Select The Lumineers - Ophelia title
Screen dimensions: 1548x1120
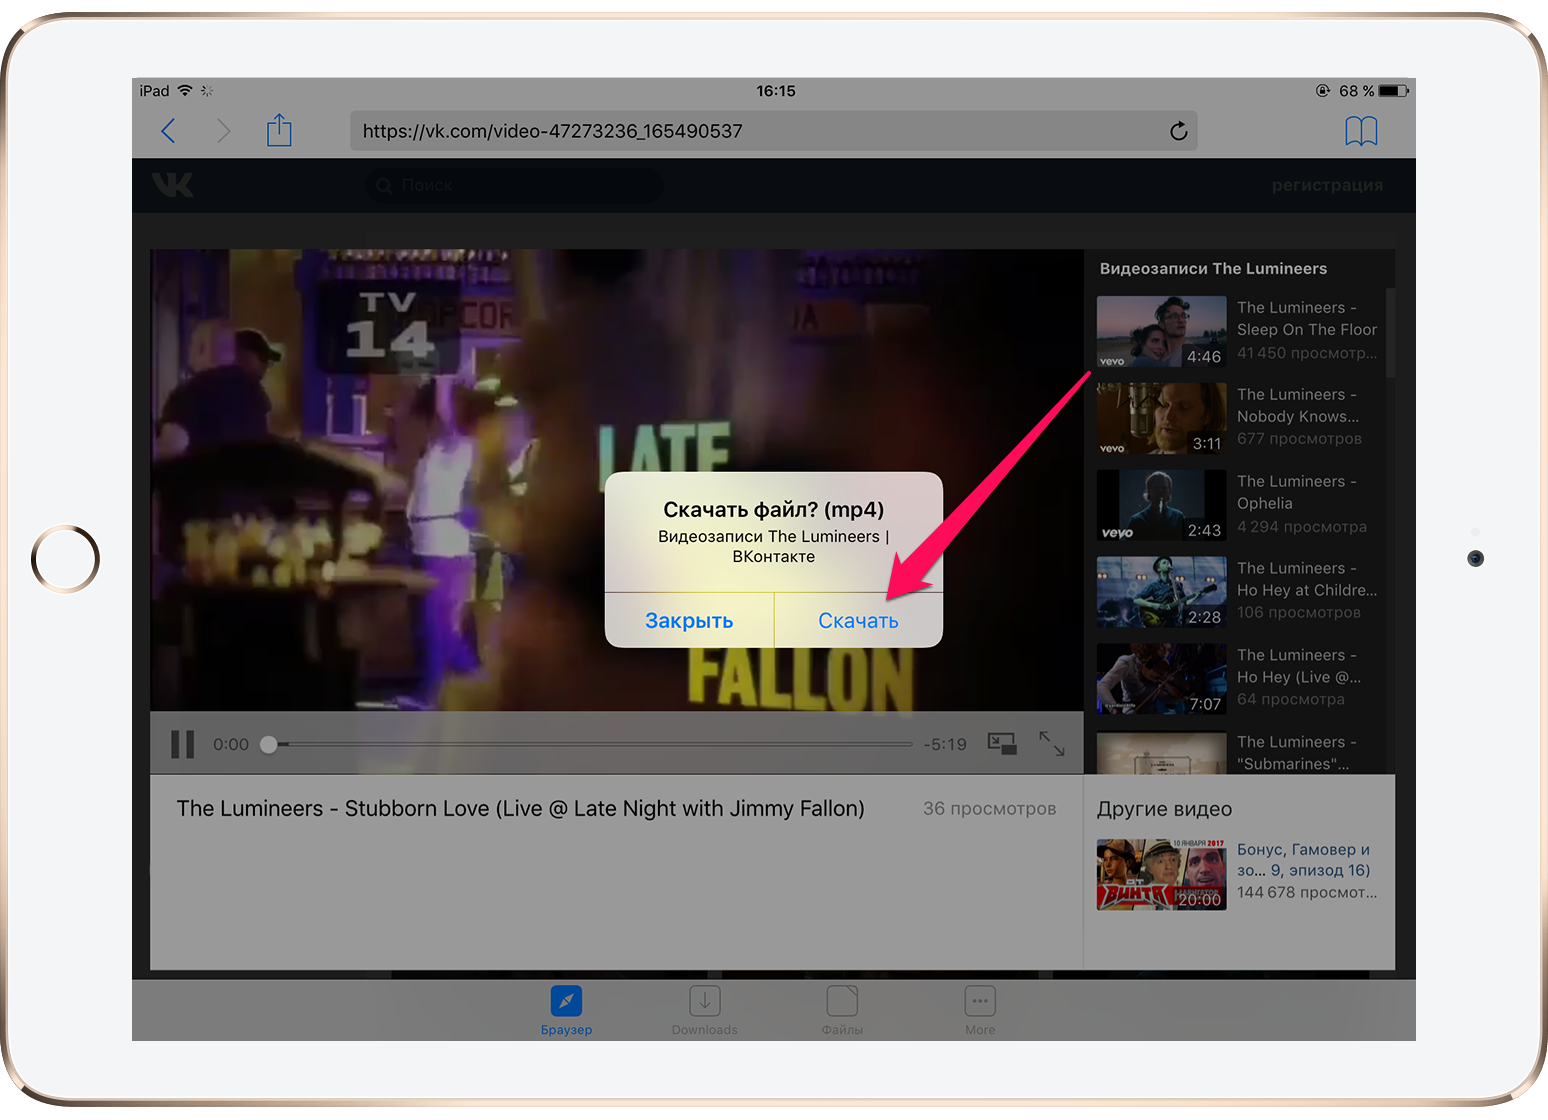pos(1297,492)
